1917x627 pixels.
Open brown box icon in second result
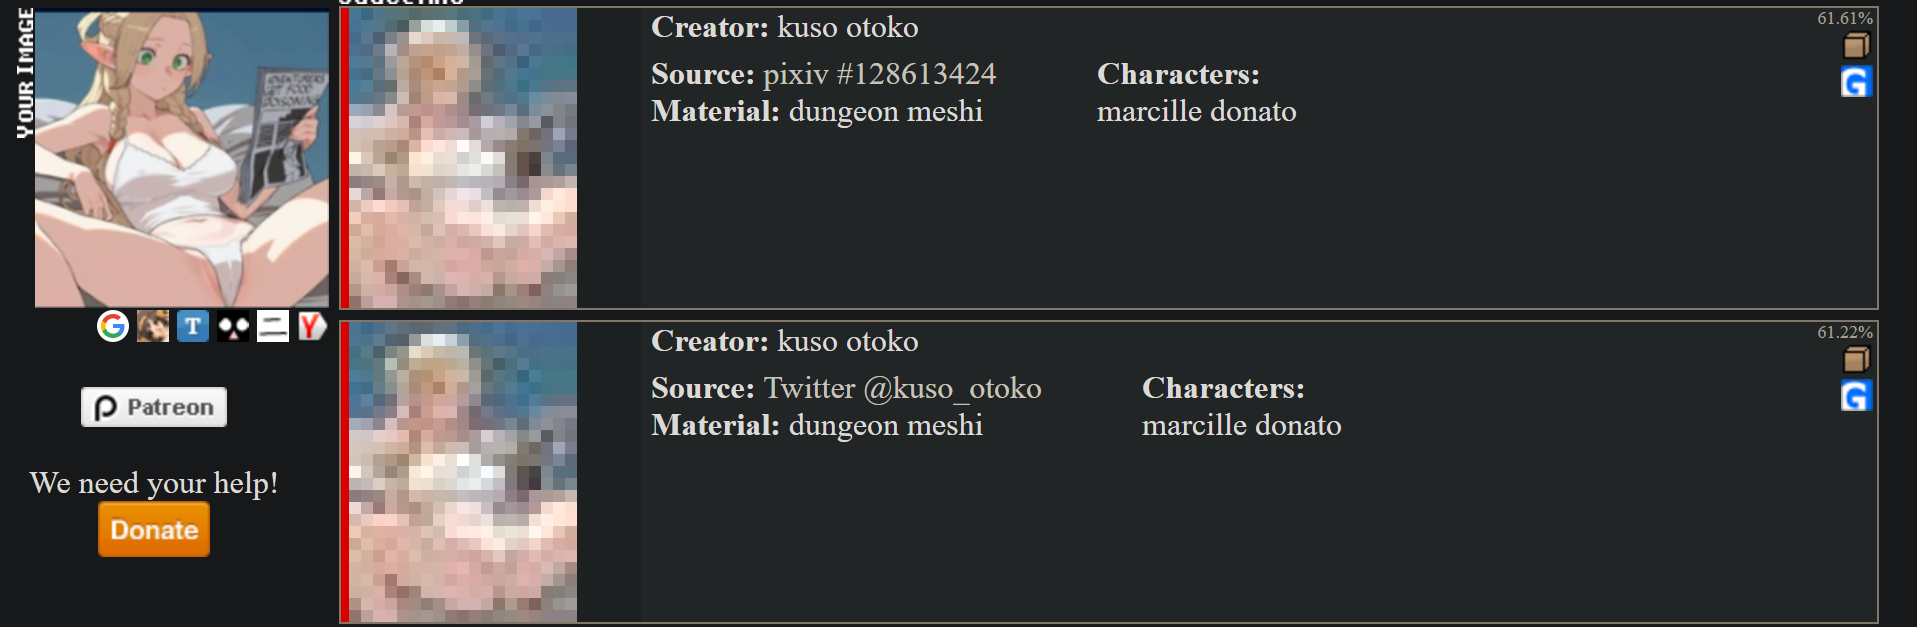coord(1856,360)
